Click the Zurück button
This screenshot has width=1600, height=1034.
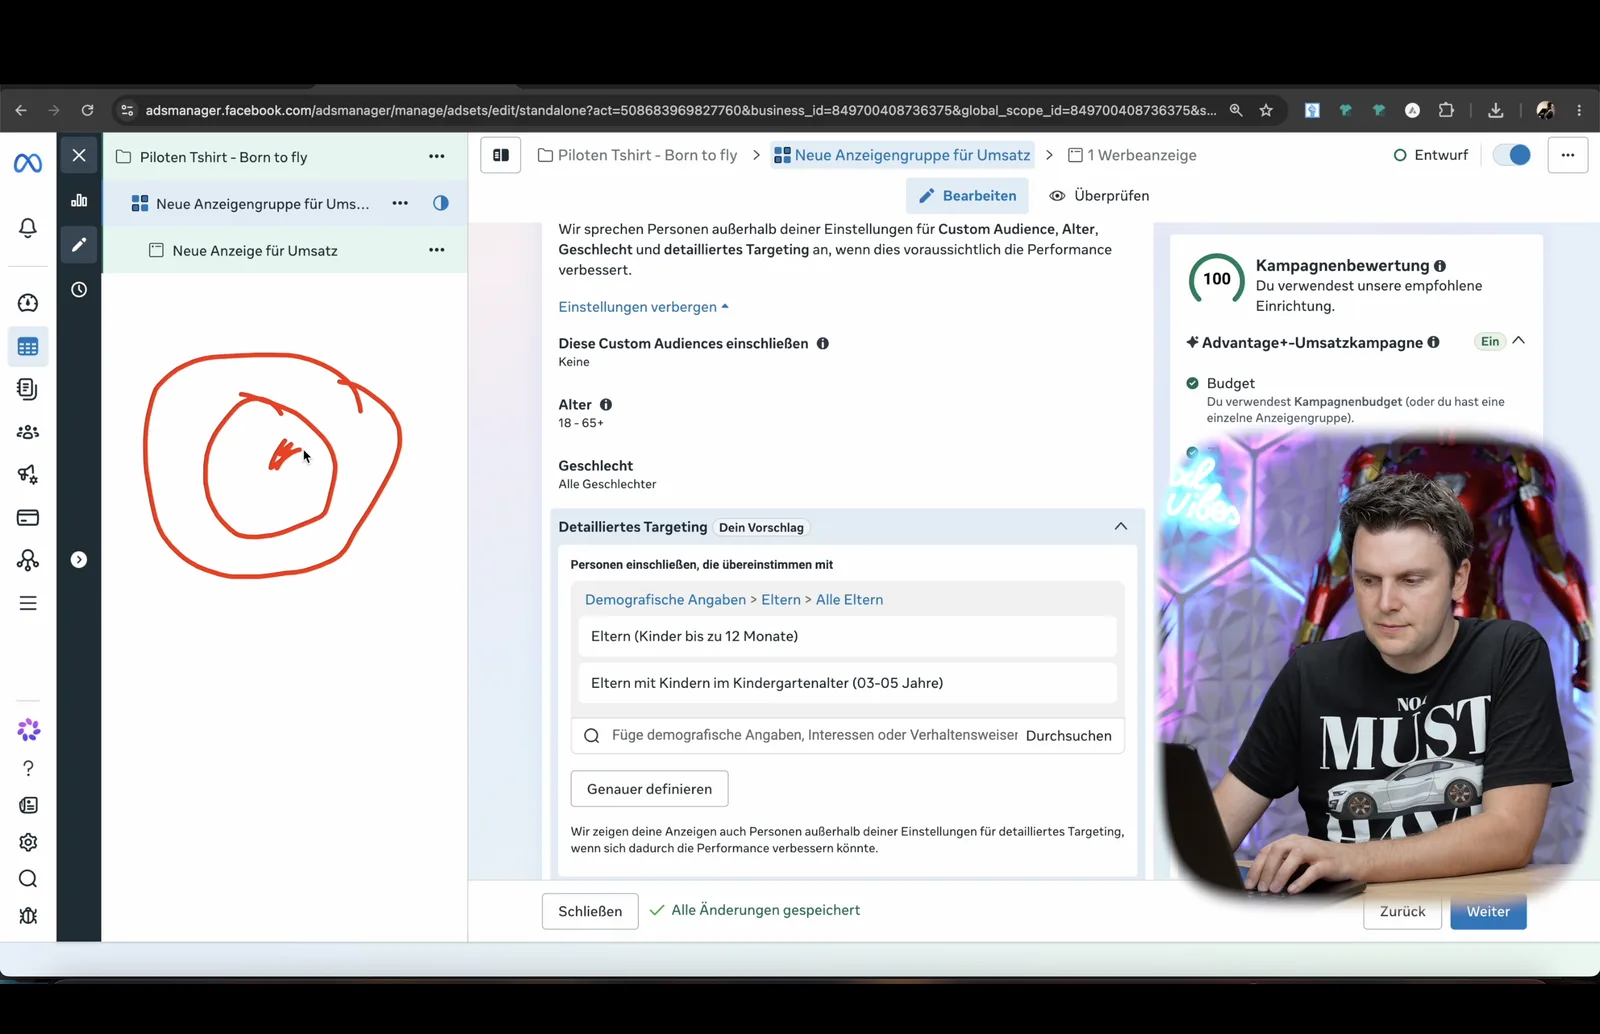(1402, 911)
